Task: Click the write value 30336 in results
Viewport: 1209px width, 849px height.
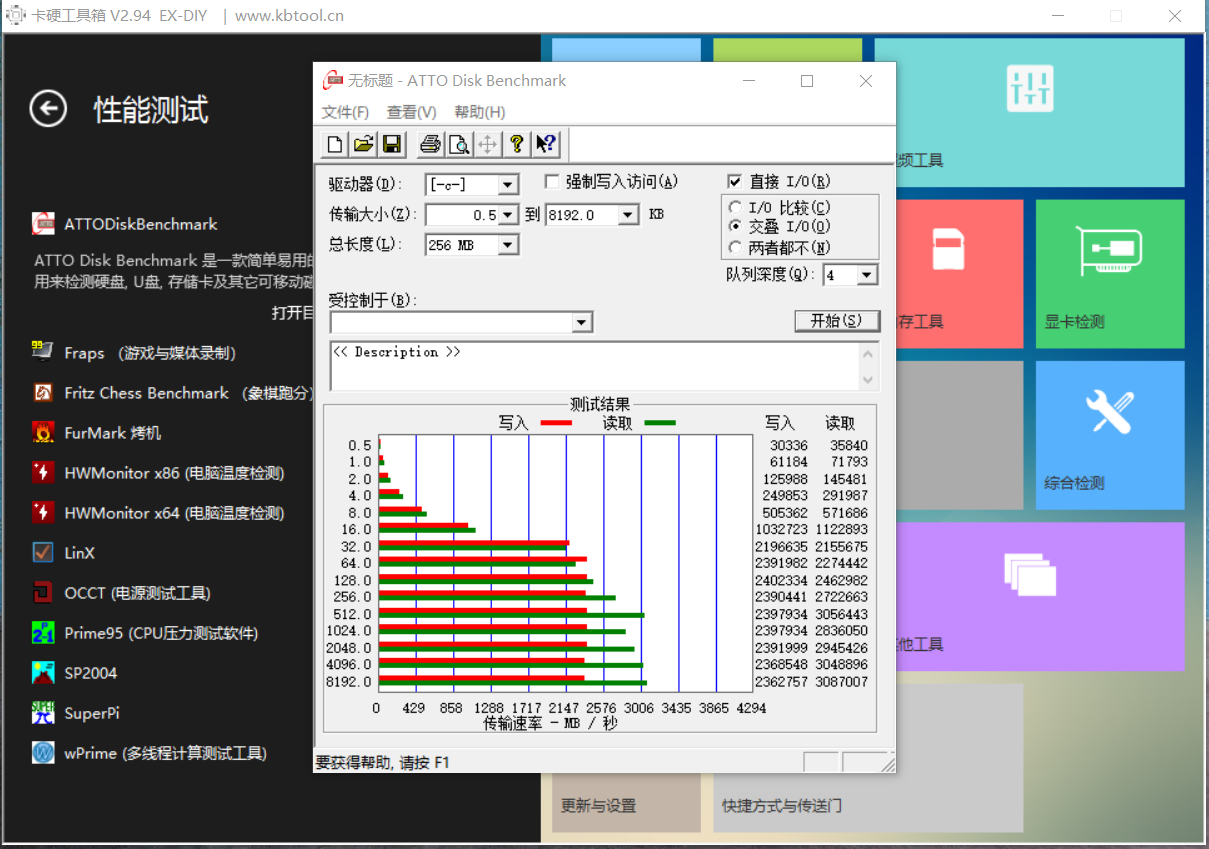Action: (x=789, y=445)
